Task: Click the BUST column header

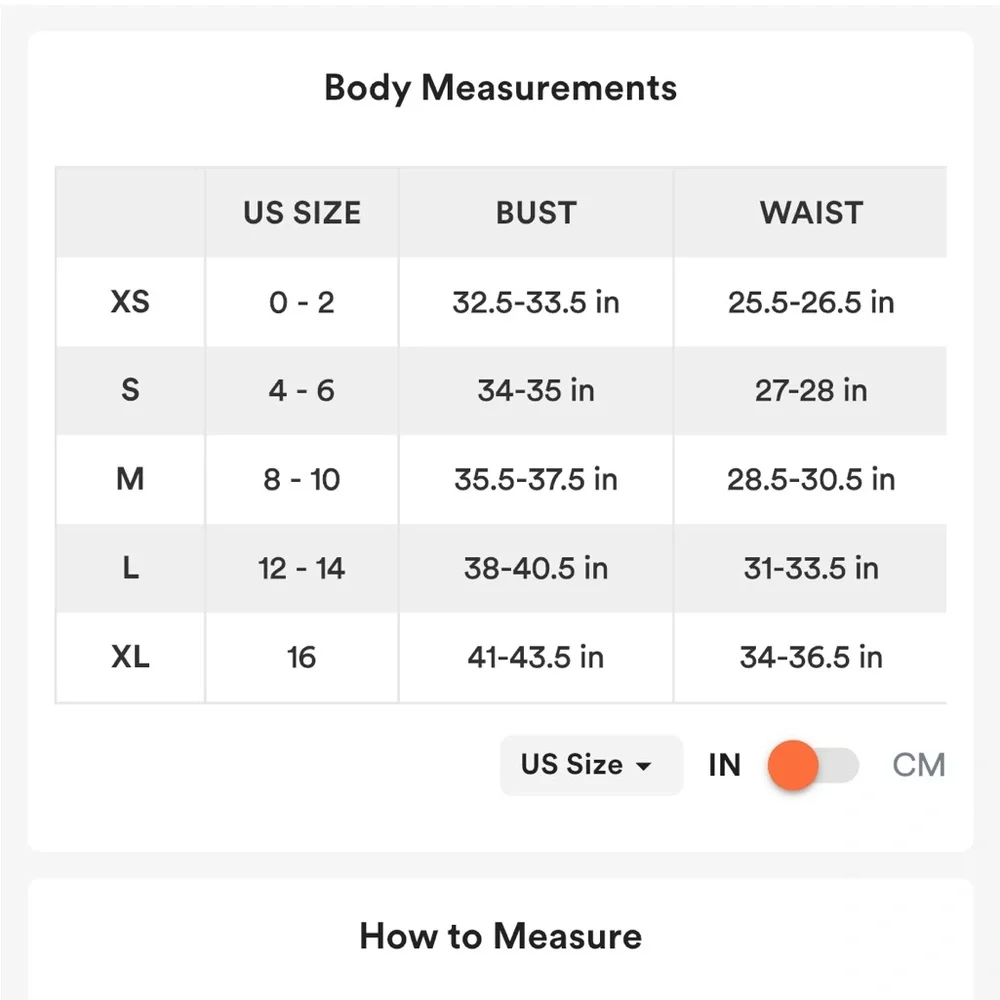Action: [536, 213]
